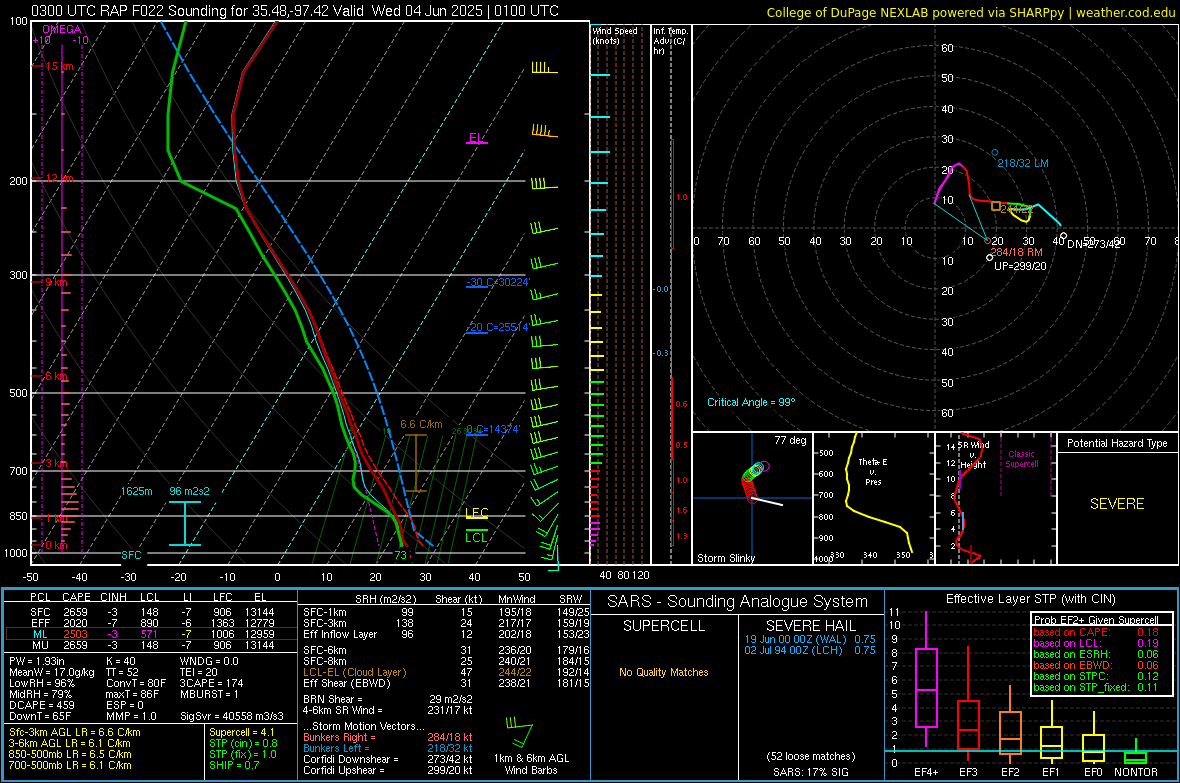The height and width of the screenshot is (783, 1180).
Task: Click the '96 m2s2' inflow SRH label
Action: click(190, 491)
